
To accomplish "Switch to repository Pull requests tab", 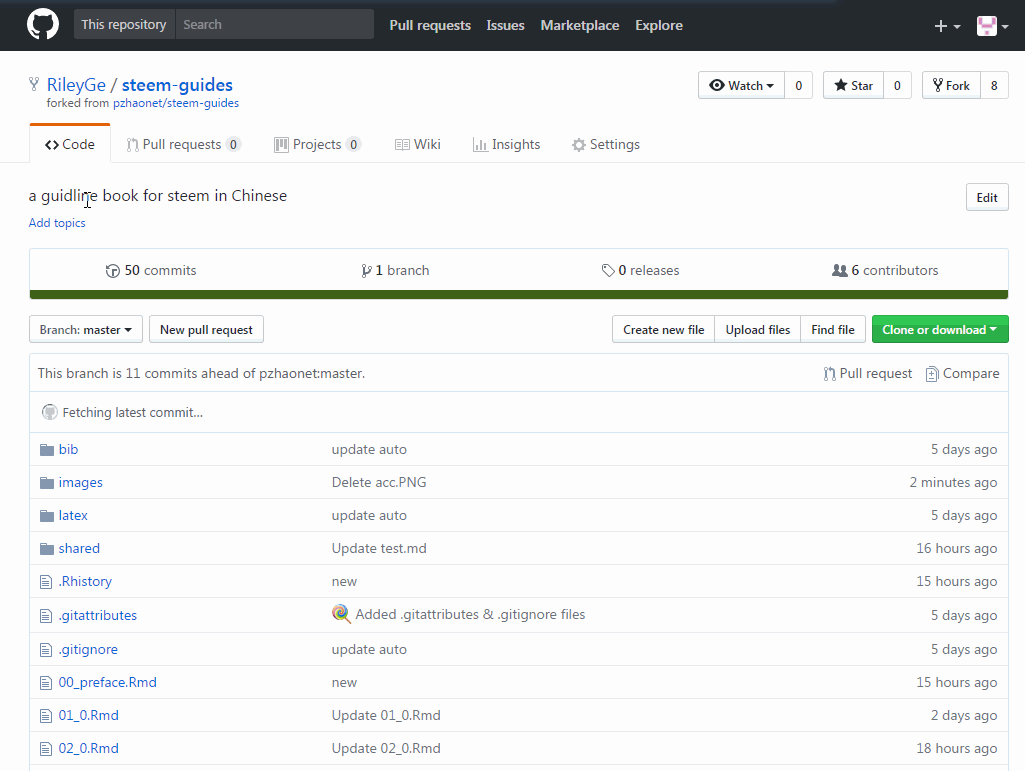I will pos(184,145).
